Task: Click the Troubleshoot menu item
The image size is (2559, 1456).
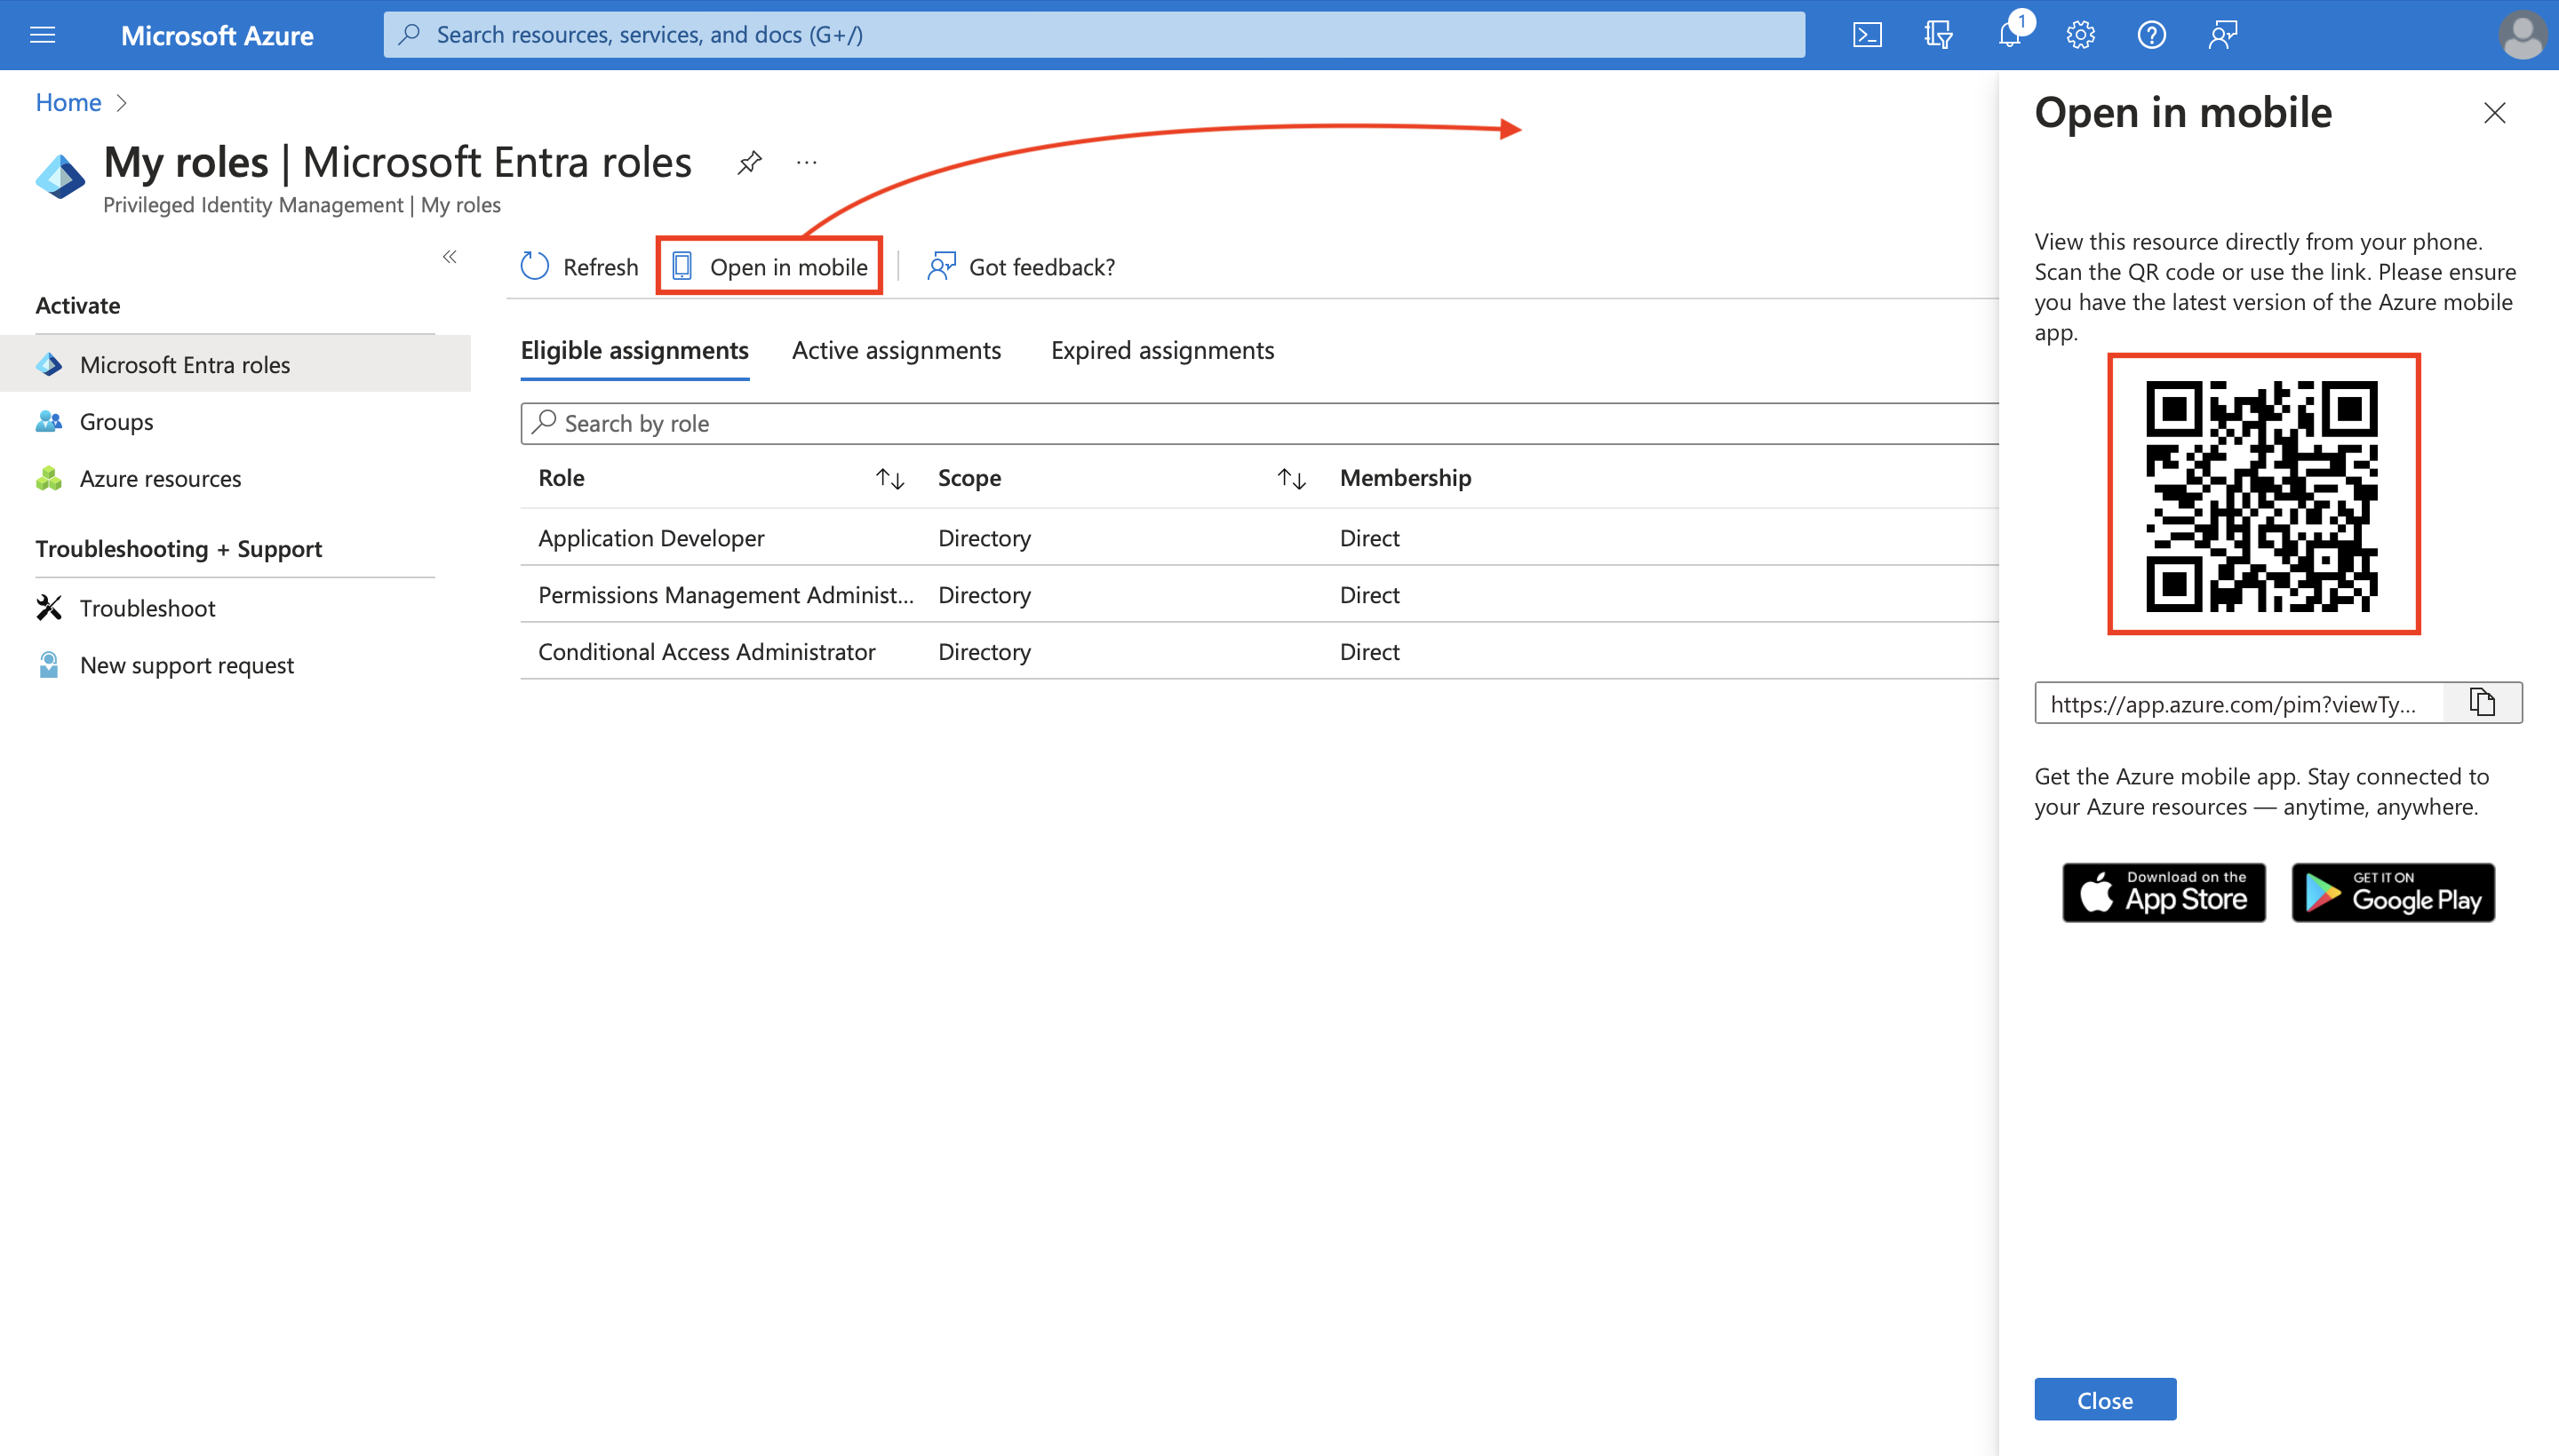Action: (147, 606)
